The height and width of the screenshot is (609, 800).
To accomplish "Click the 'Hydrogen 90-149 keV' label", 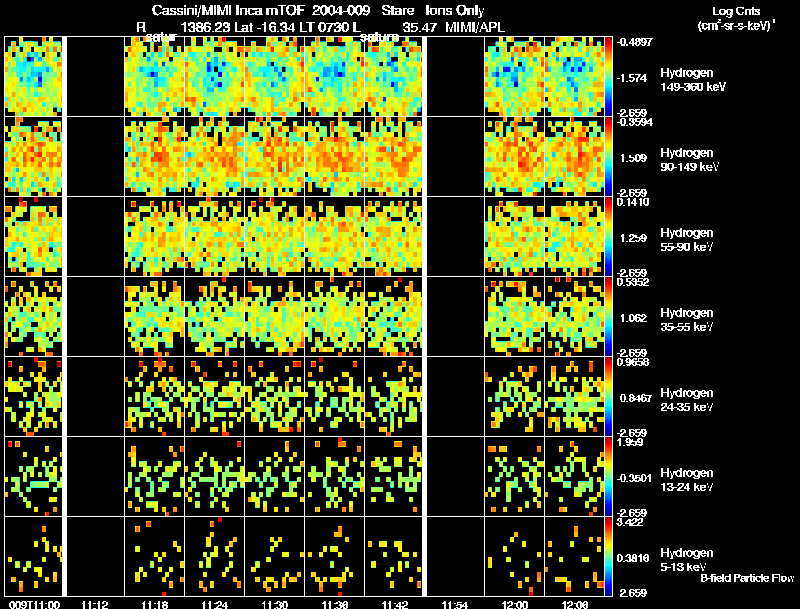I will point(689,160).
